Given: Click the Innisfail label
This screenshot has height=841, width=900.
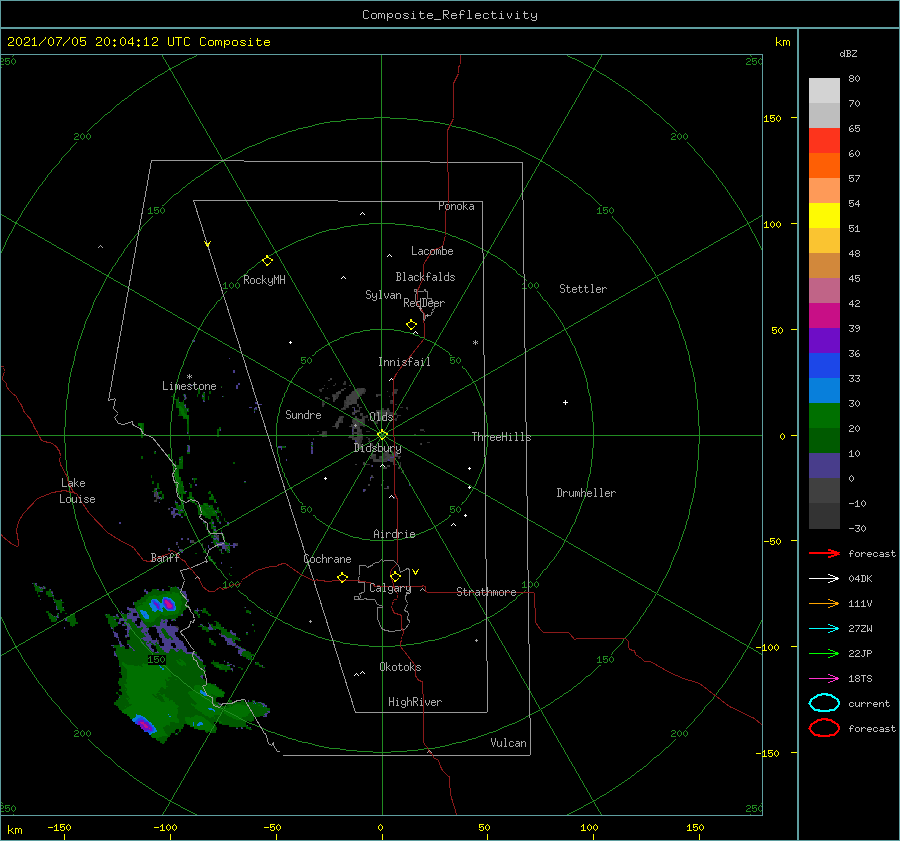Looking at the screenshot, I should tap(404, 362).
